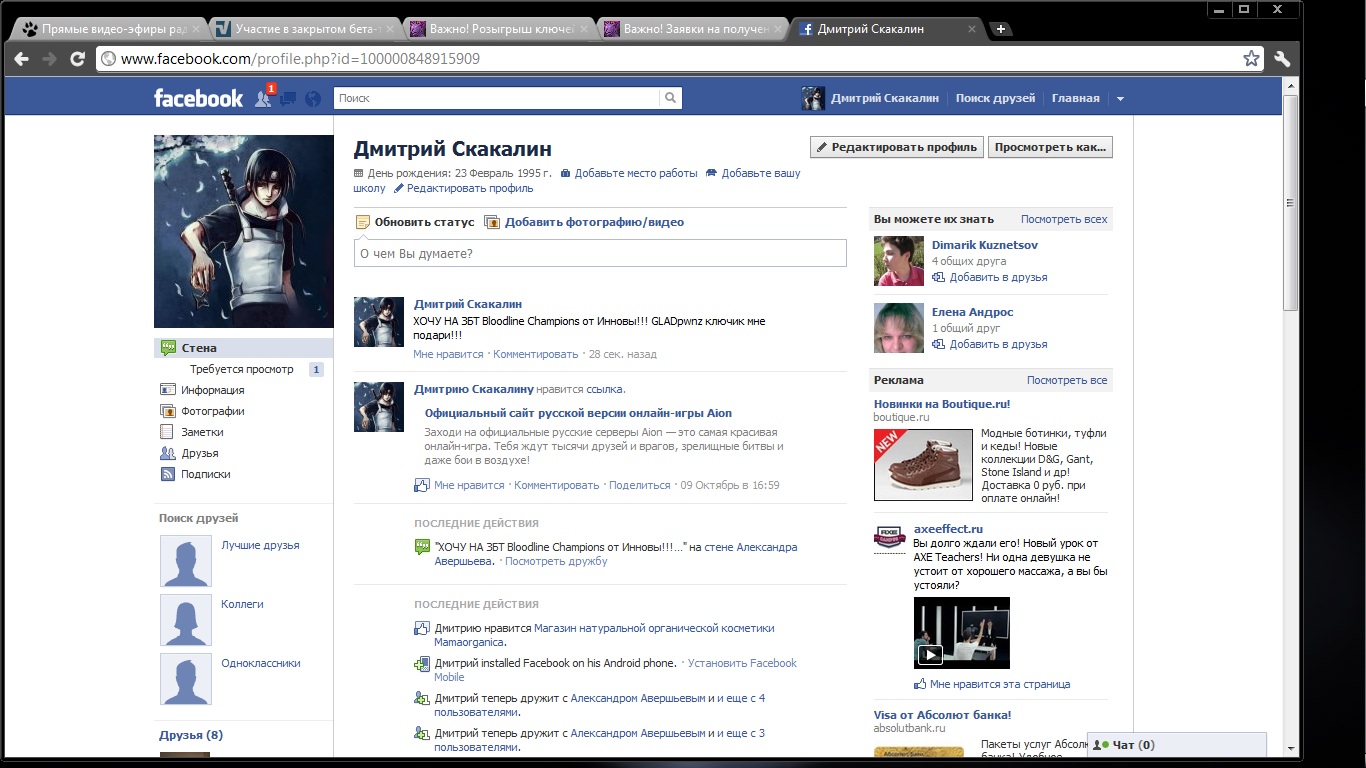Image resolution: width=1366 pixels, height=768 pixels.
Task: Open friend requests icon with red badge
Action: click(263, 98)
